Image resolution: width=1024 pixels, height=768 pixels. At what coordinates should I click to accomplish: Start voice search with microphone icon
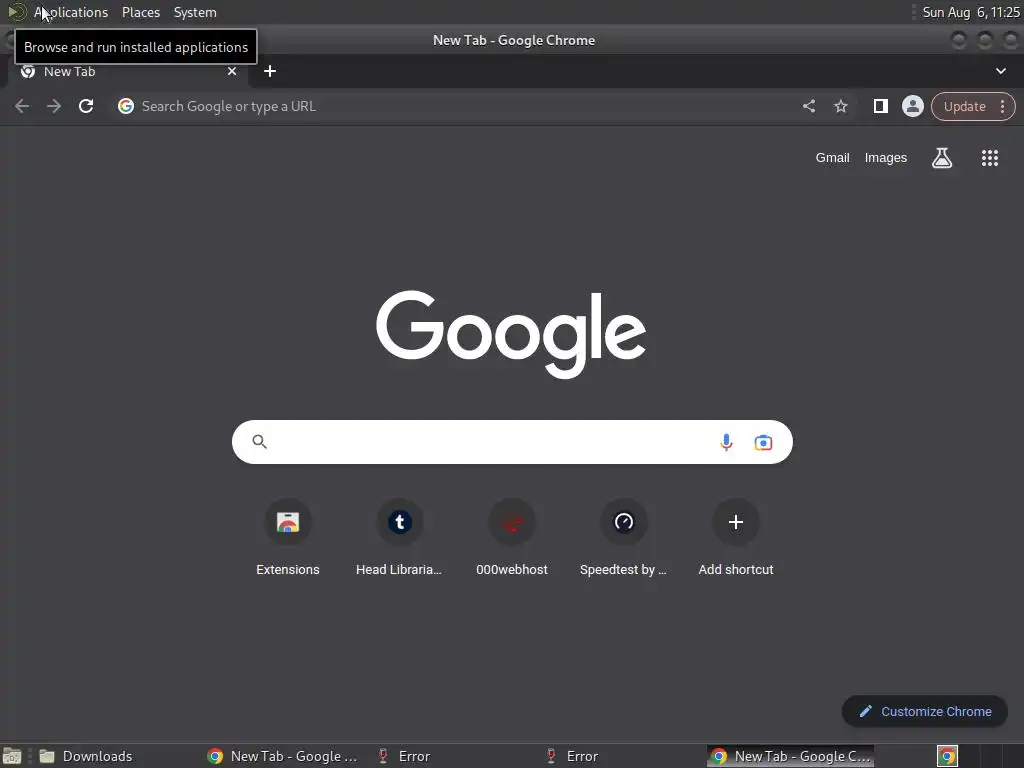click(726, 442)
